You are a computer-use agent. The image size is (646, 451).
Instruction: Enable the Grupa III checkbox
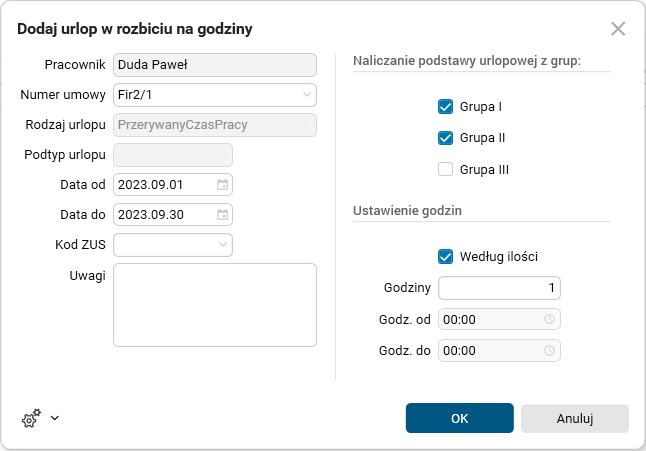click(x=446, y=170)
